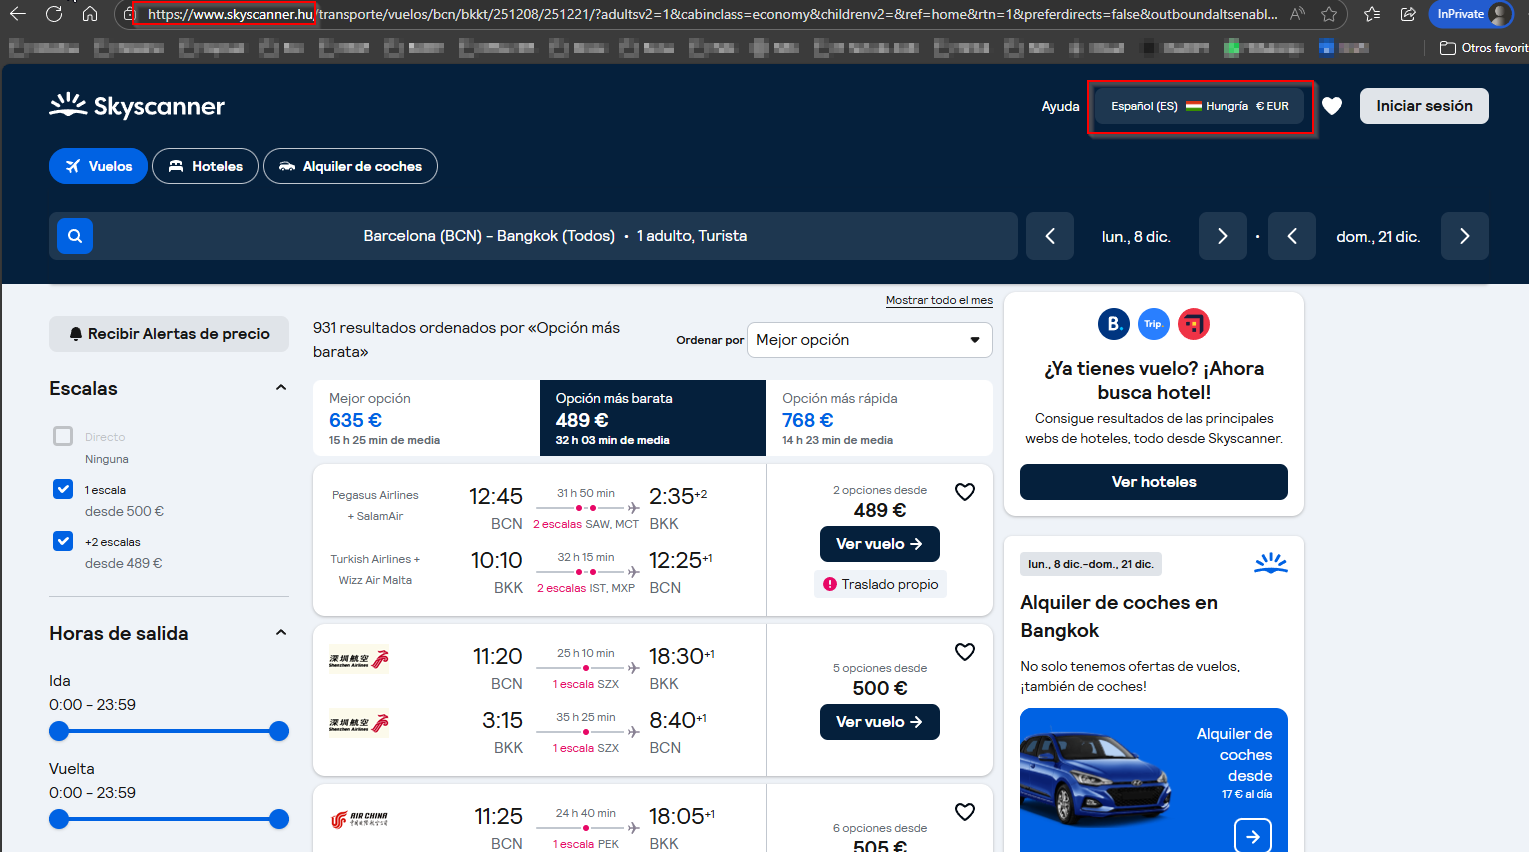Click the Ida slider right handle
Viewport: 1529px width, 852px height.
tap(279, 731)
